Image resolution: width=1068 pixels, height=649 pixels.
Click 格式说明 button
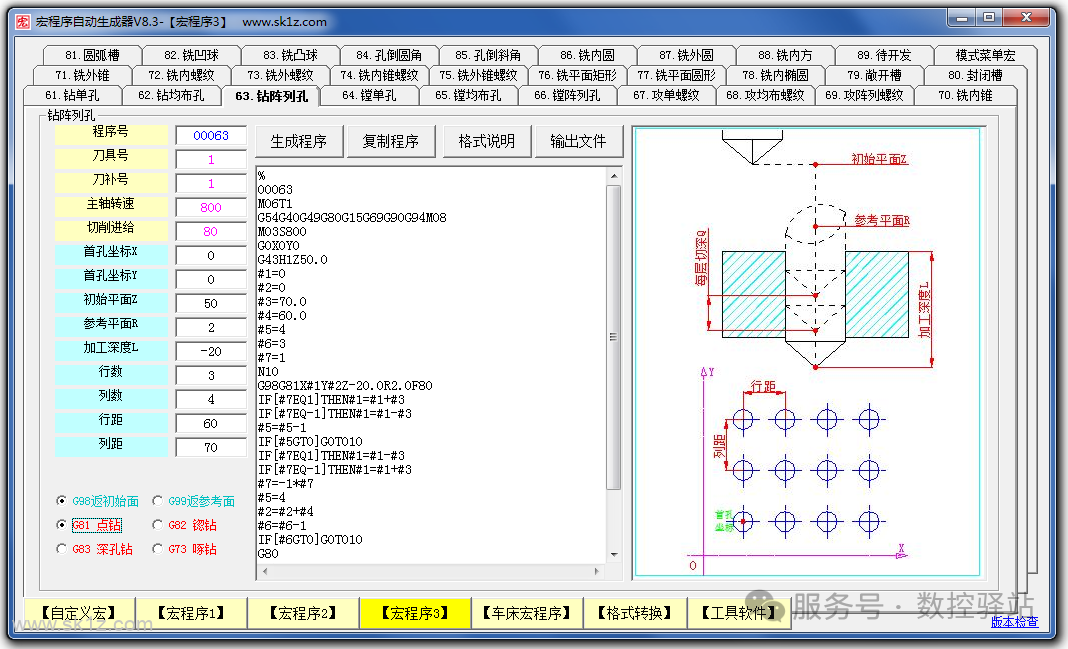[x=486, y=142]
